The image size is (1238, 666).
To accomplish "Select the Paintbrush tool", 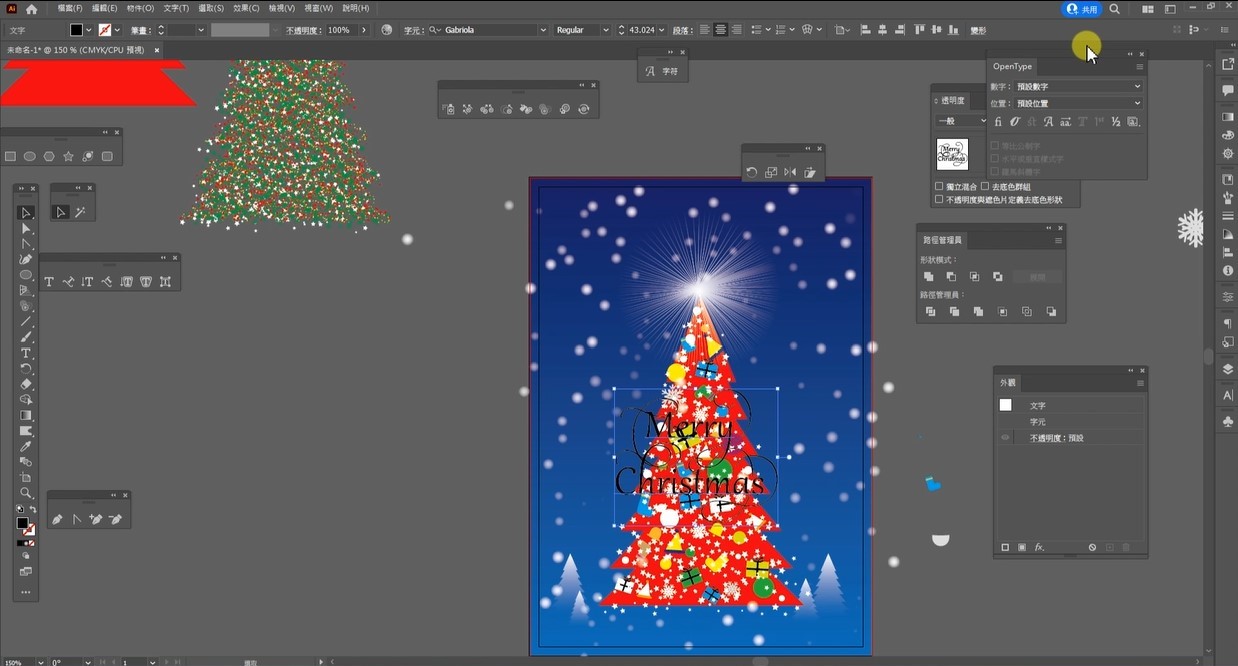I will coord(26,338).
